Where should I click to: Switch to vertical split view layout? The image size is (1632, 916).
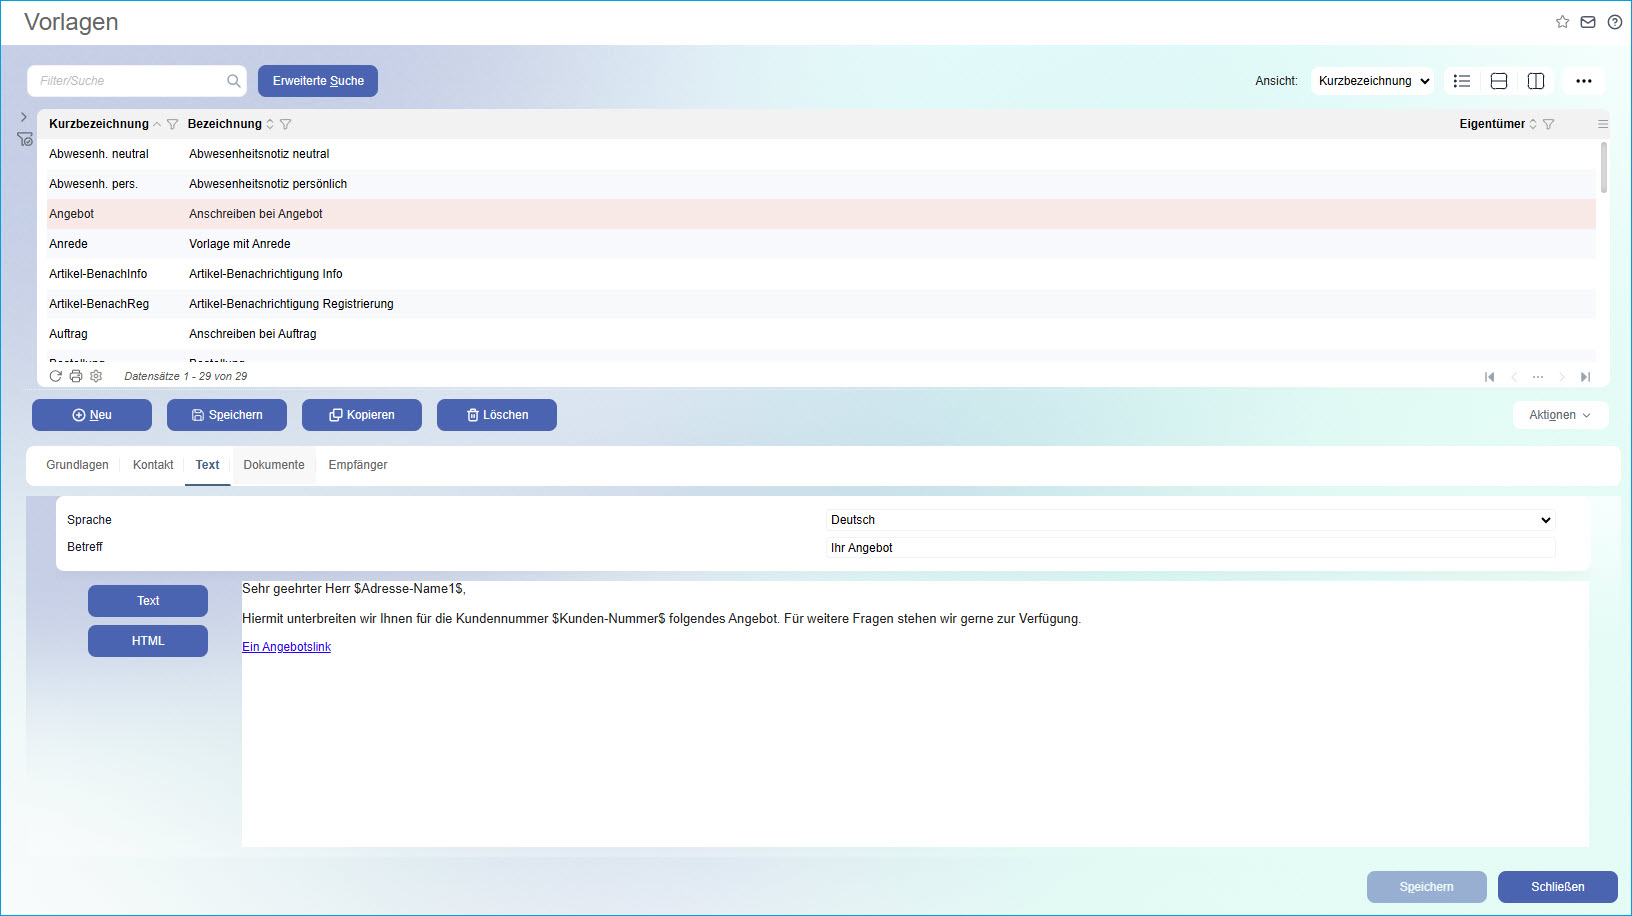[x=1536, y=81]
